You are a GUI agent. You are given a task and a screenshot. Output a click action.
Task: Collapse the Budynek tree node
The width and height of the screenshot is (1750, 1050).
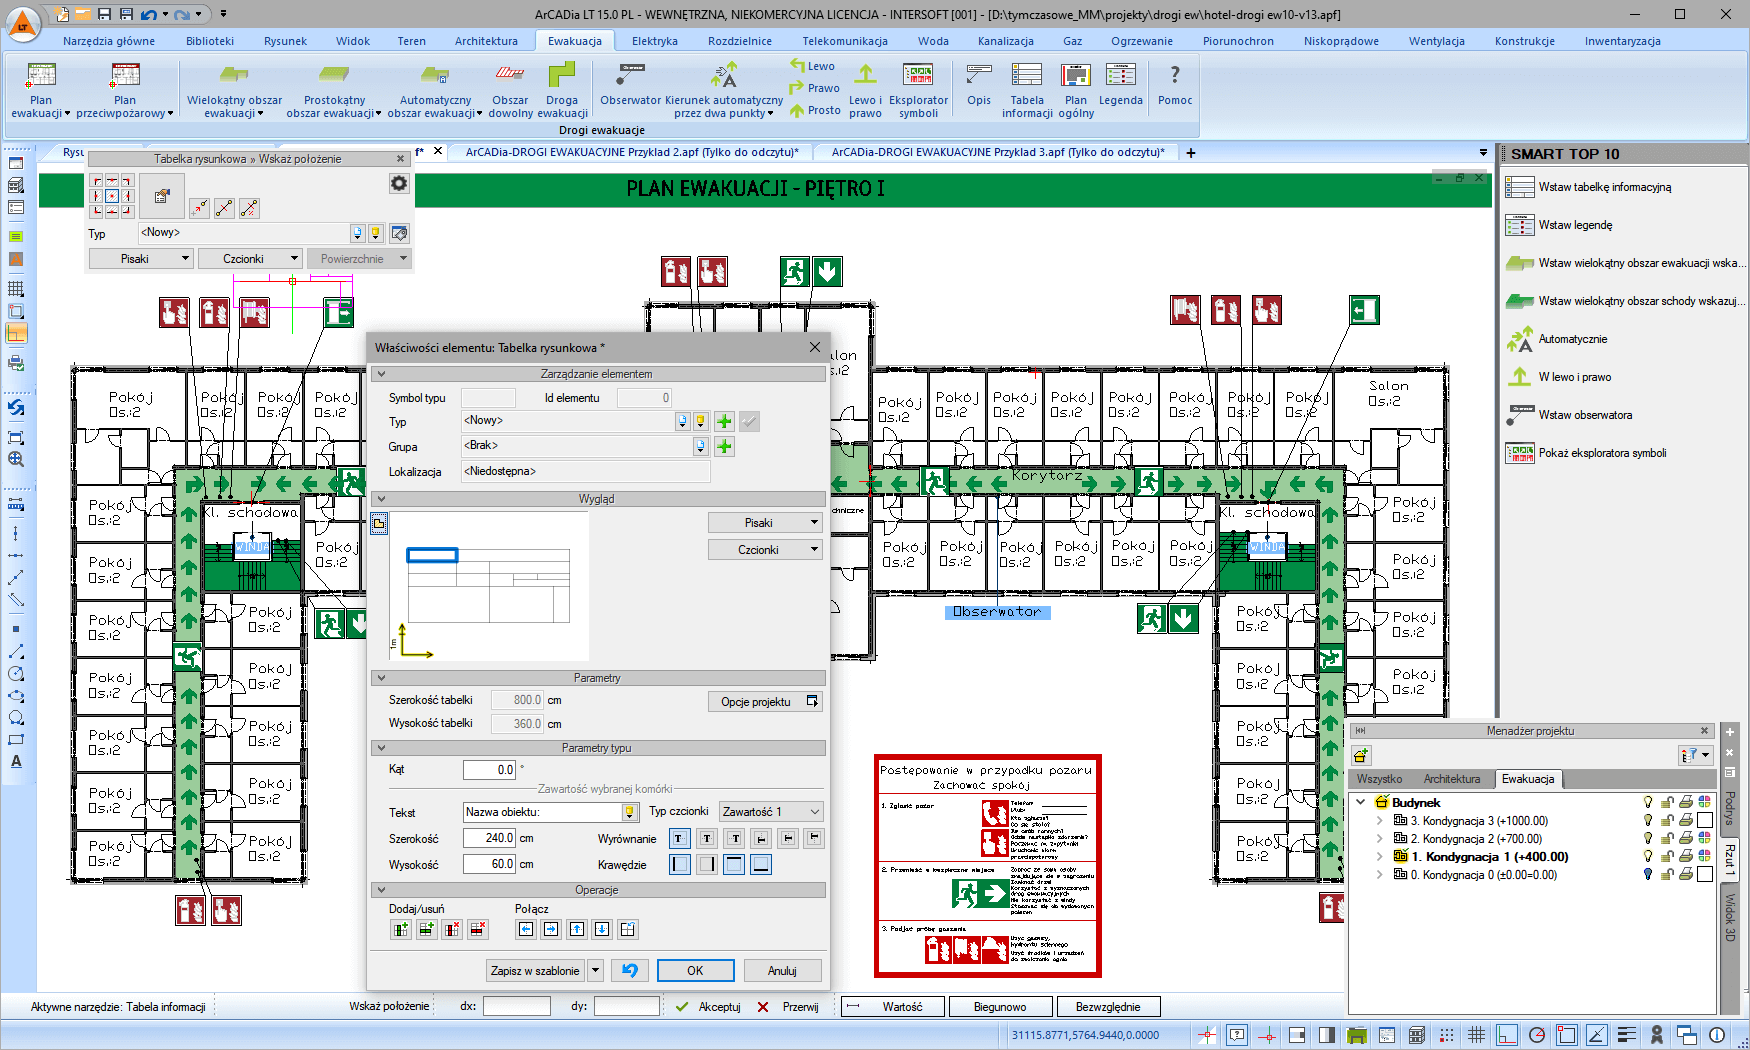[x=1360, y=803]
